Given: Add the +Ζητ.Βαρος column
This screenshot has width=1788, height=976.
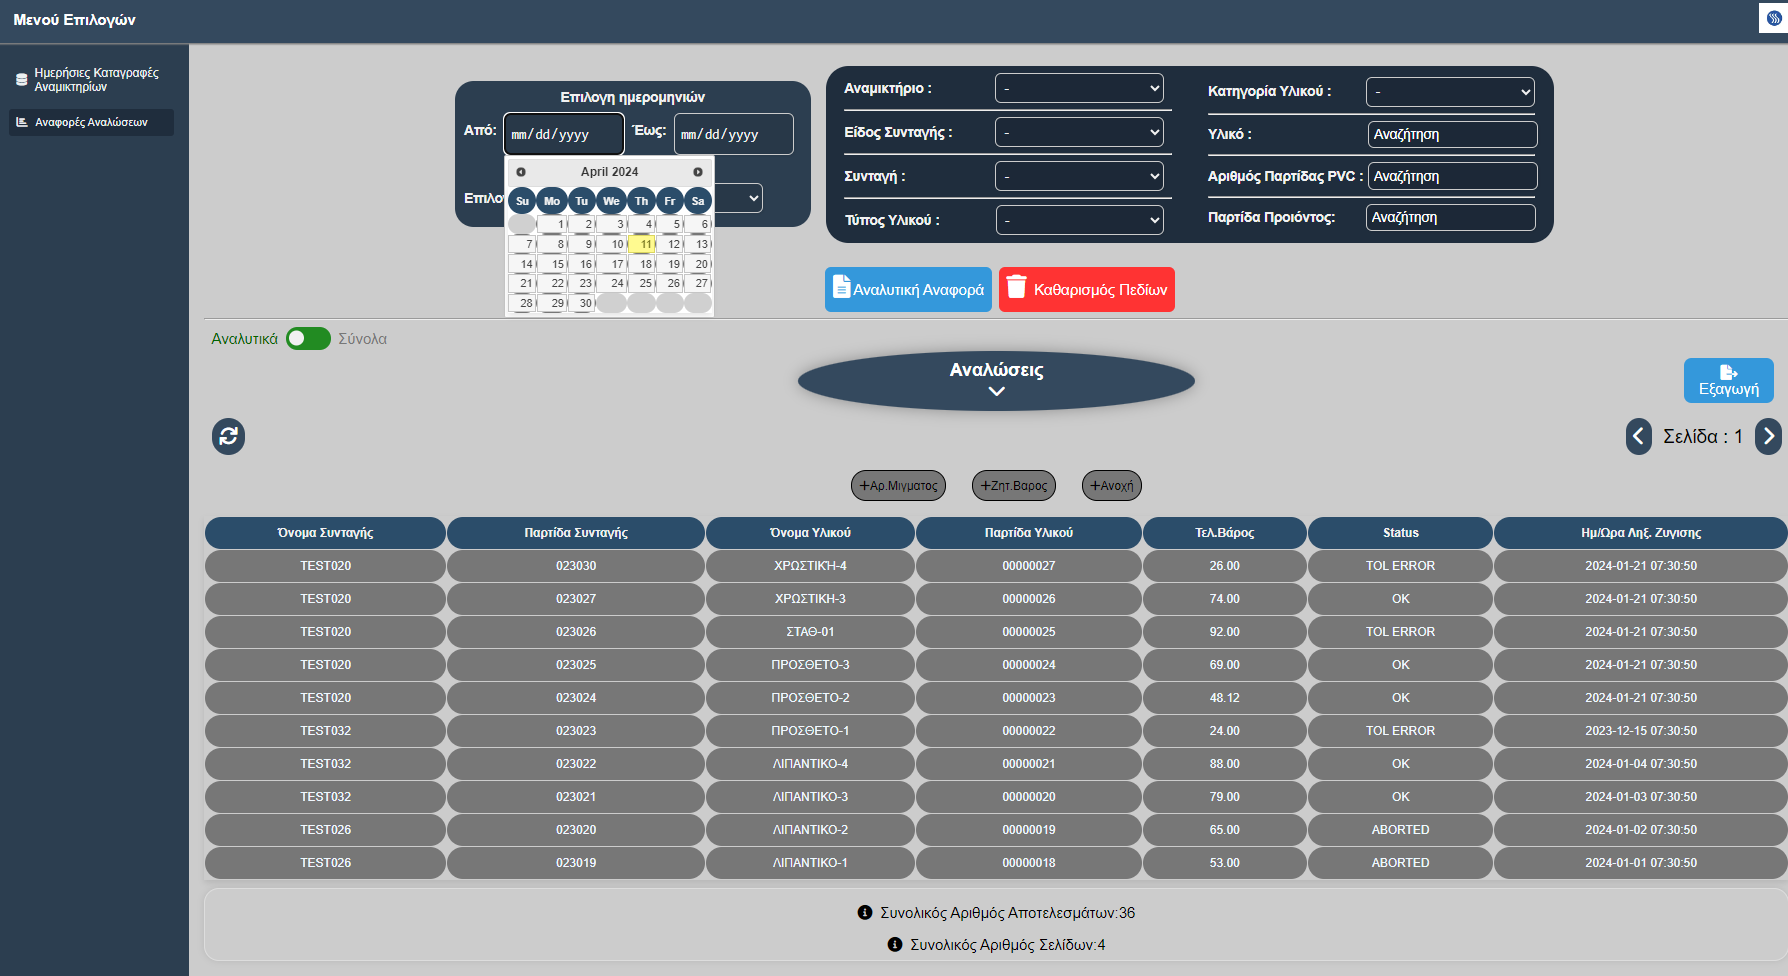Looking at the screenshot, I should tap(1014, 485).
